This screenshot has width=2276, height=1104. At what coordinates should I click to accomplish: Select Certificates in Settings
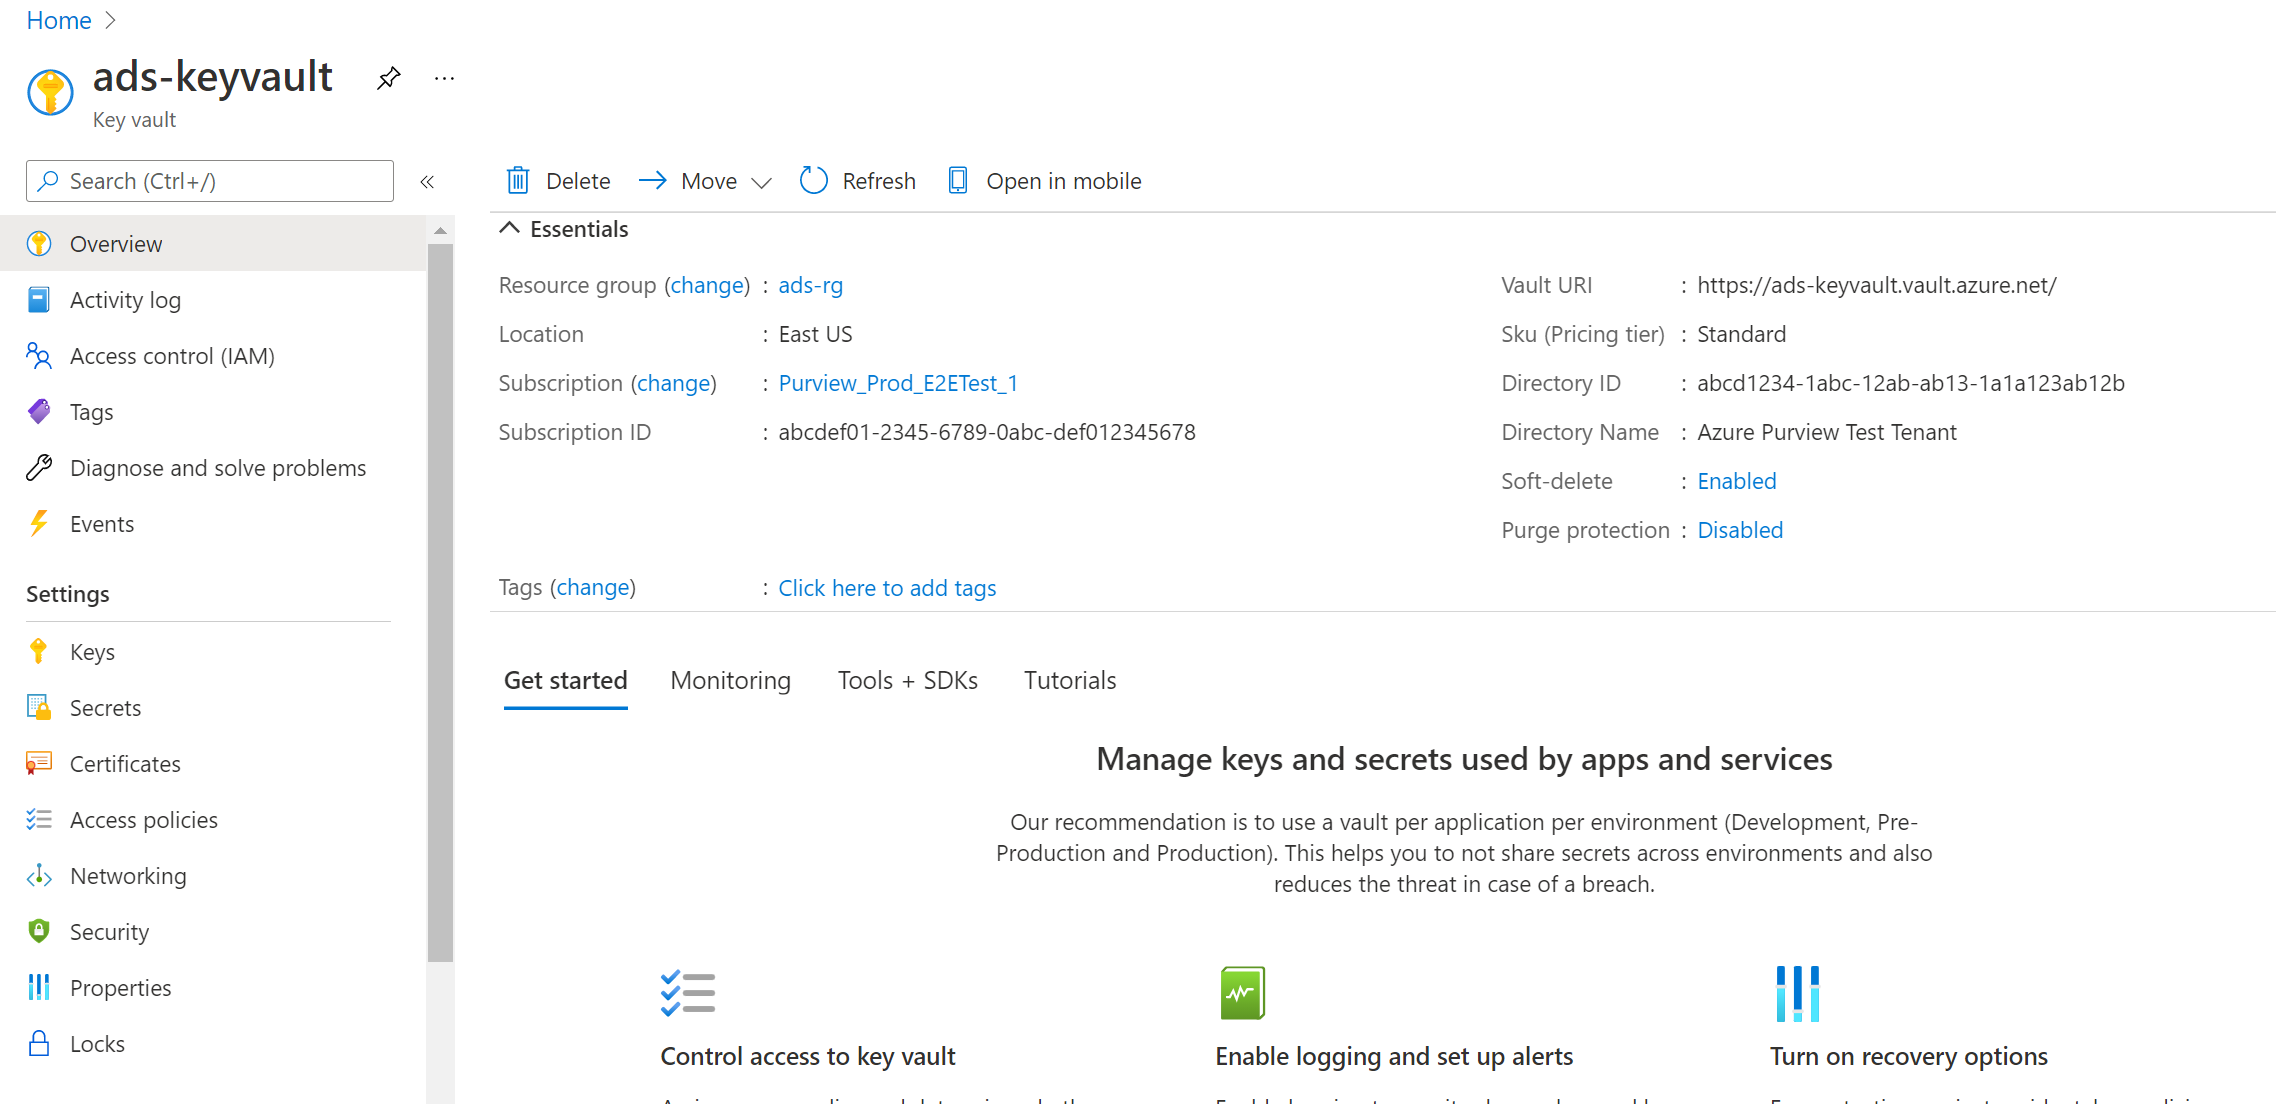coord(125,763)
